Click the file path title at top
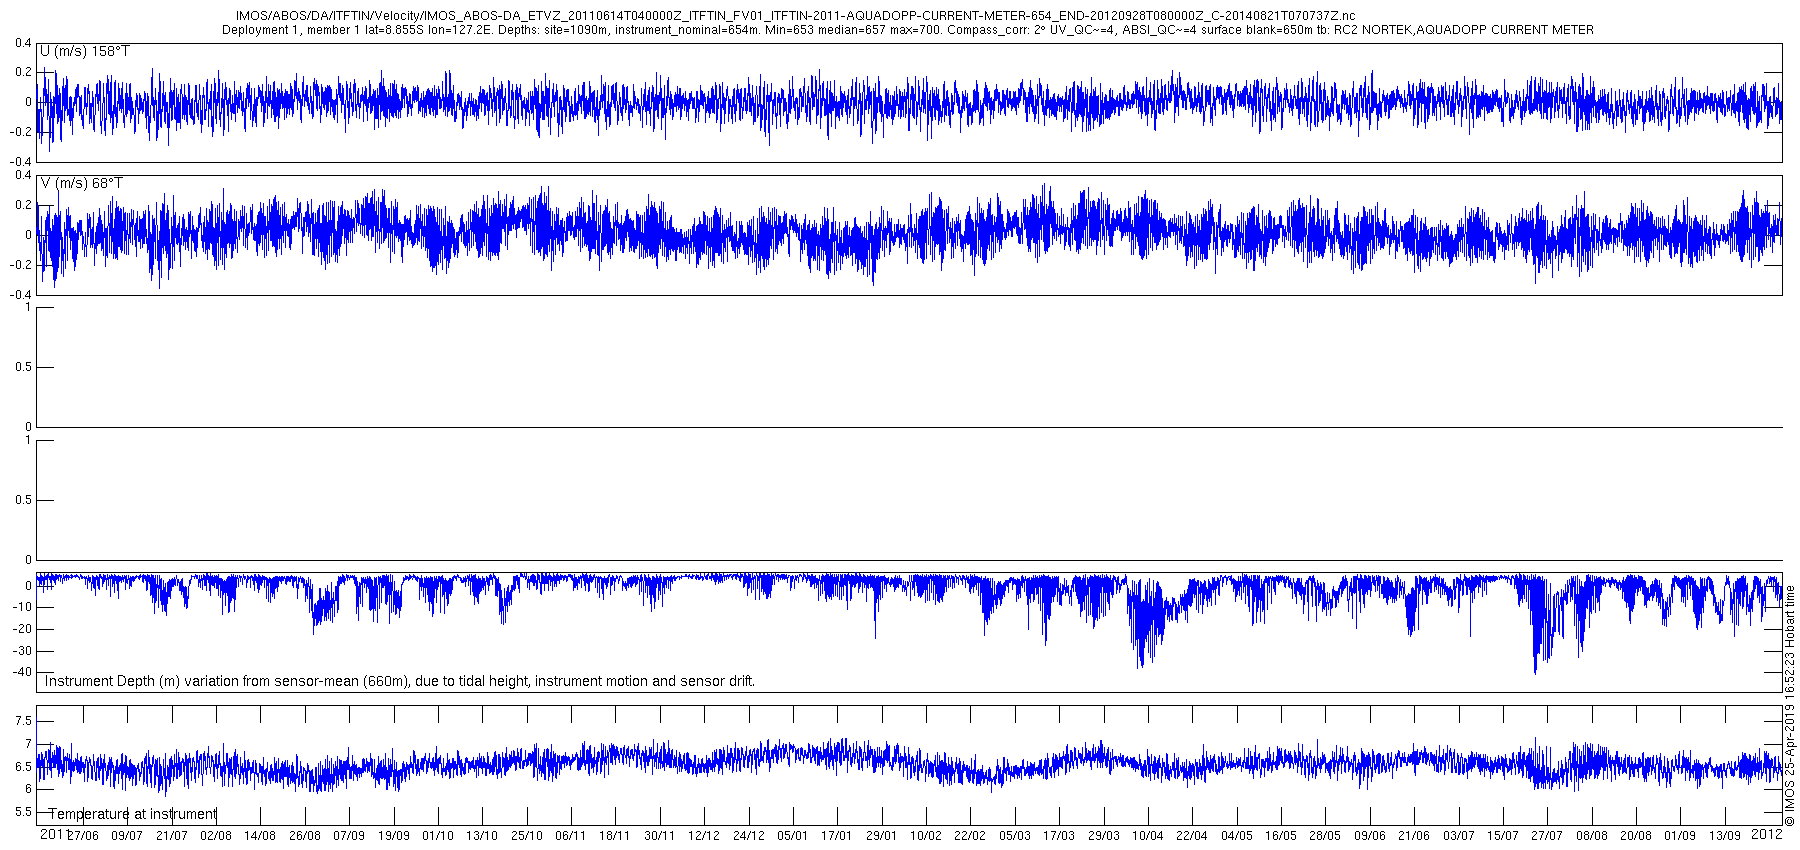 click(795, 16)
